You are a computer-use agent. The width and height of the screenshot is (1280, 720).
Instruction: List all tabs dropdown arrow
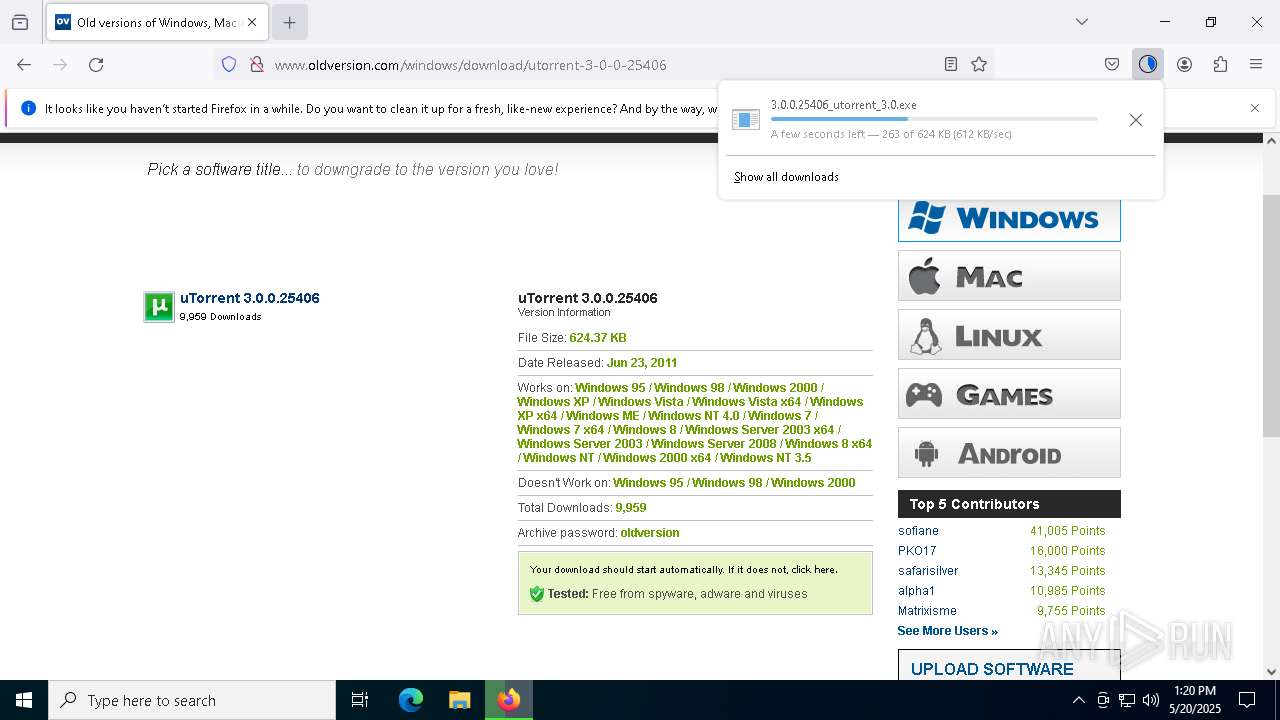click(1082, 22)
